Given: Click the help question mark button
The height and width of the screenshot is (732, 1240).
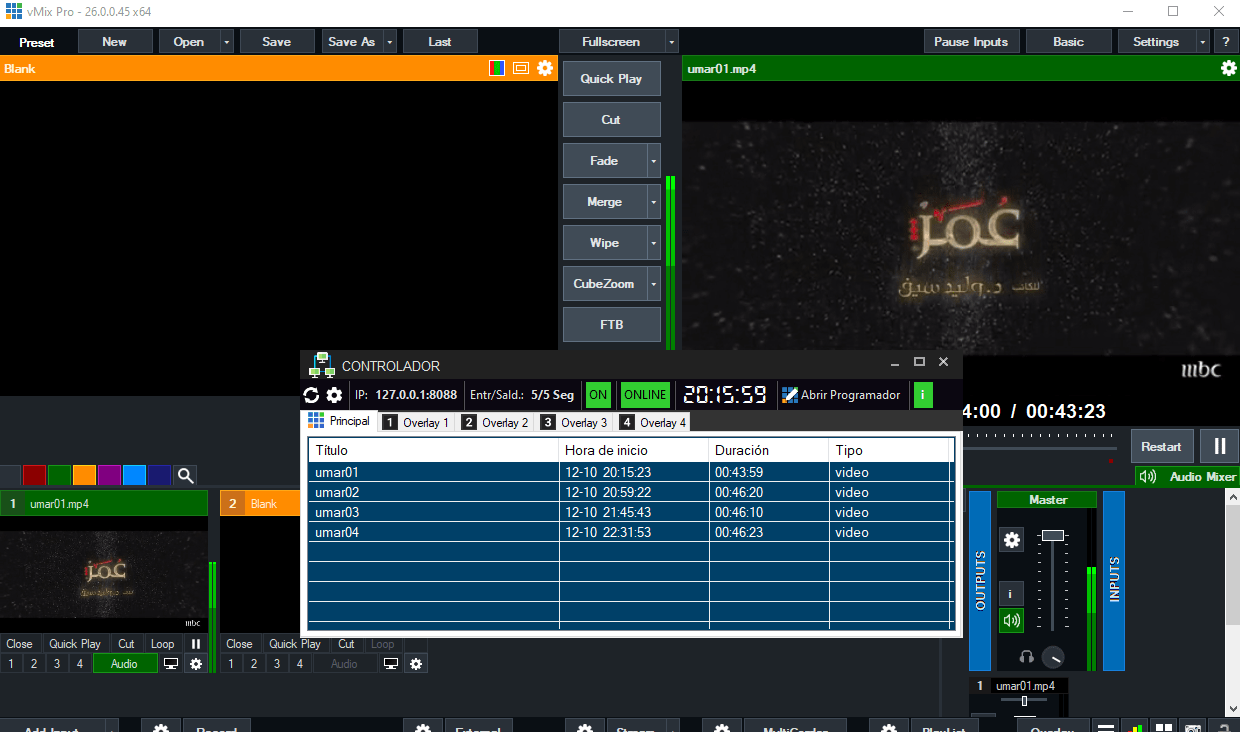Looking at the screenshot, I should 1226,42.
